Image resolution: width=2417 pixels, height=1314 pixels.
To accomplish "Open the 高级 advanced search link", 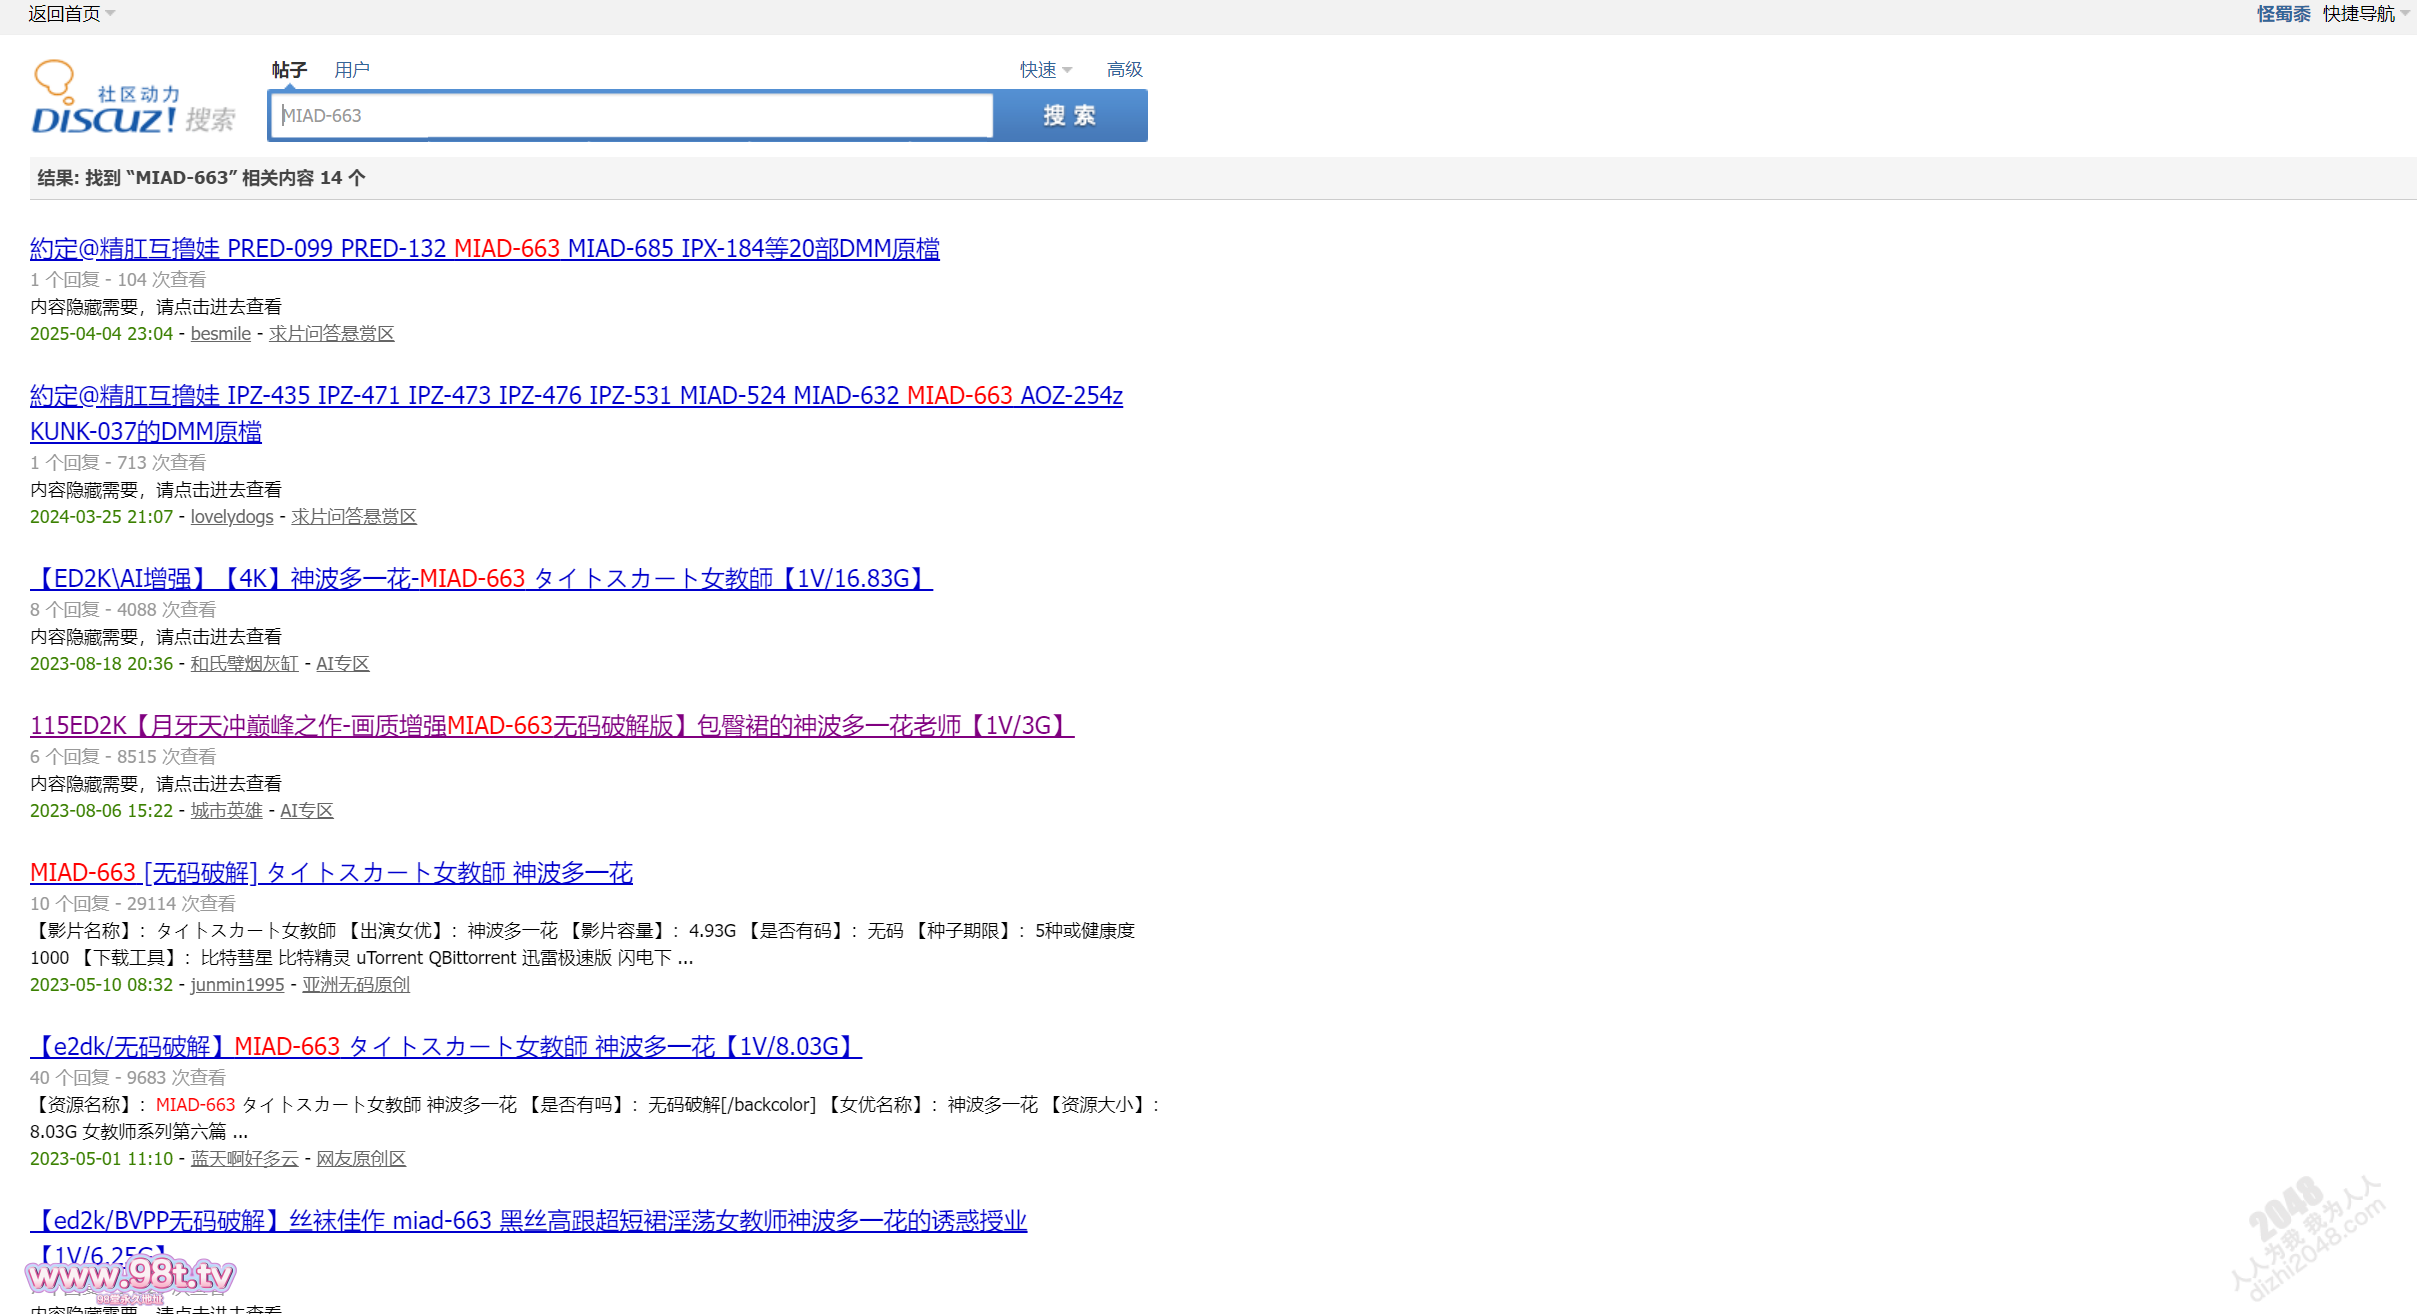I will click(1124, 69).
